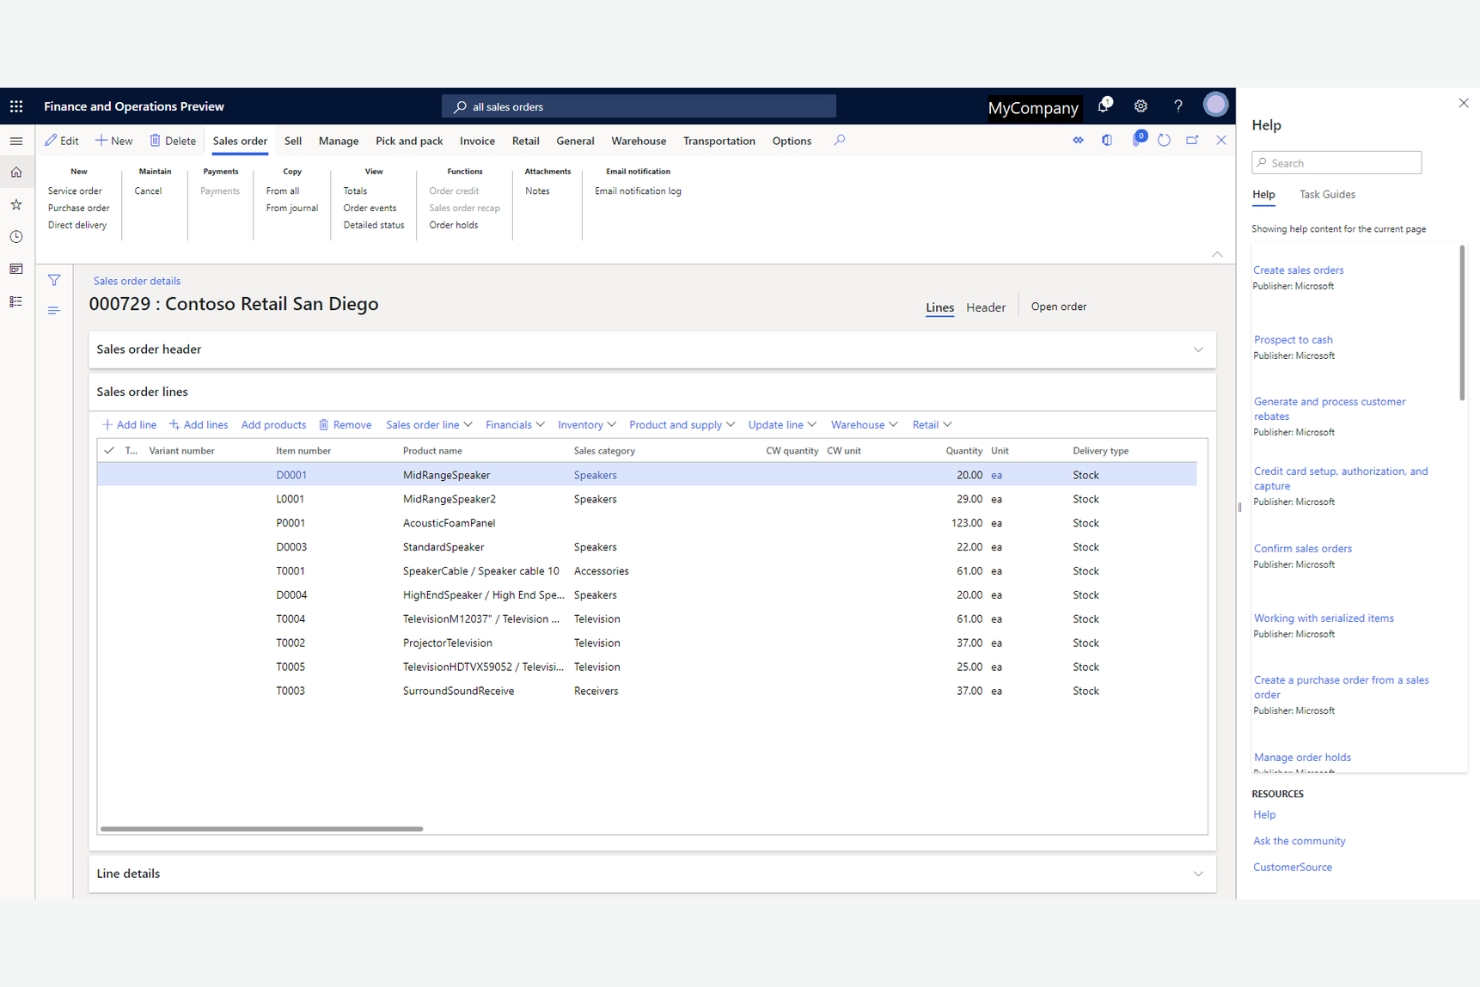Open the Create sales orders help article

pos(1298,270)
